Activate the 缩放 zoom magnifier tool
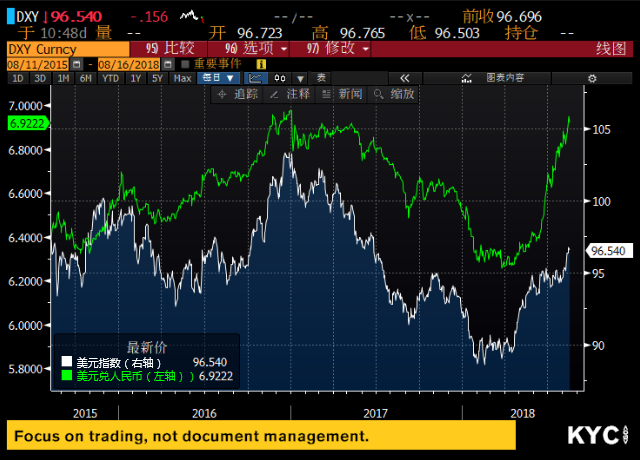640x460 pixels. coord(395,94)
